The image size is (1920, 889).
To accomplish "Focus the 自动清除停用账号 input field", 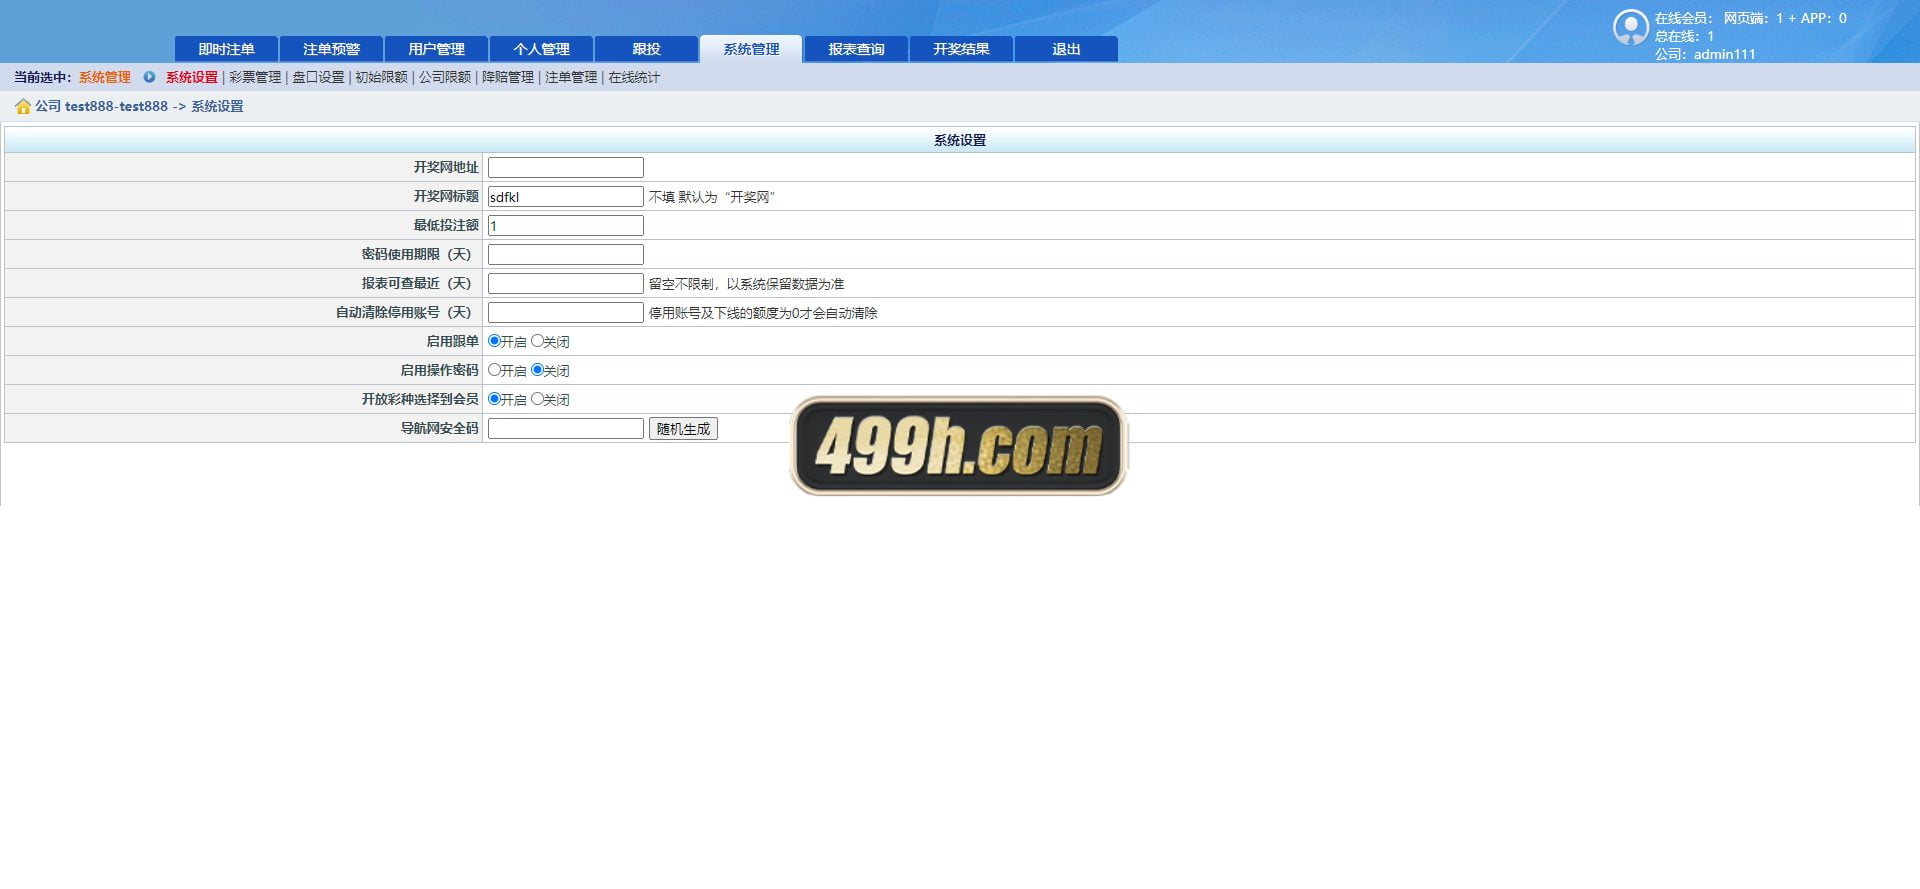I will (x=566, y=313).
